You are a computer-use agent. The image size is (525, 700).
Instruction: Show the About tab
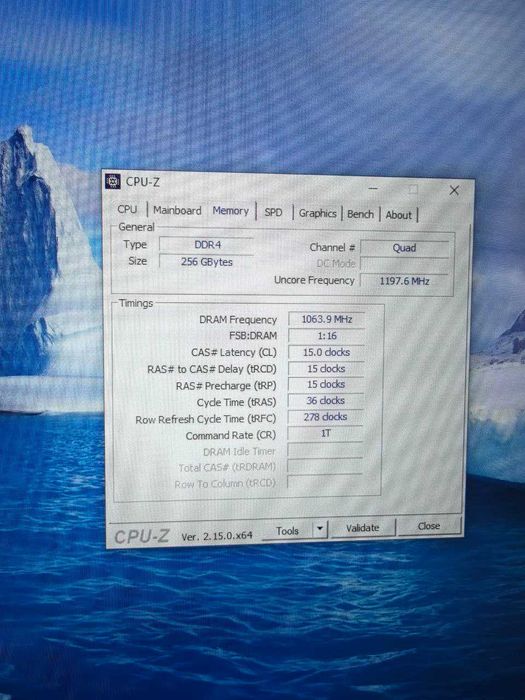398,215
